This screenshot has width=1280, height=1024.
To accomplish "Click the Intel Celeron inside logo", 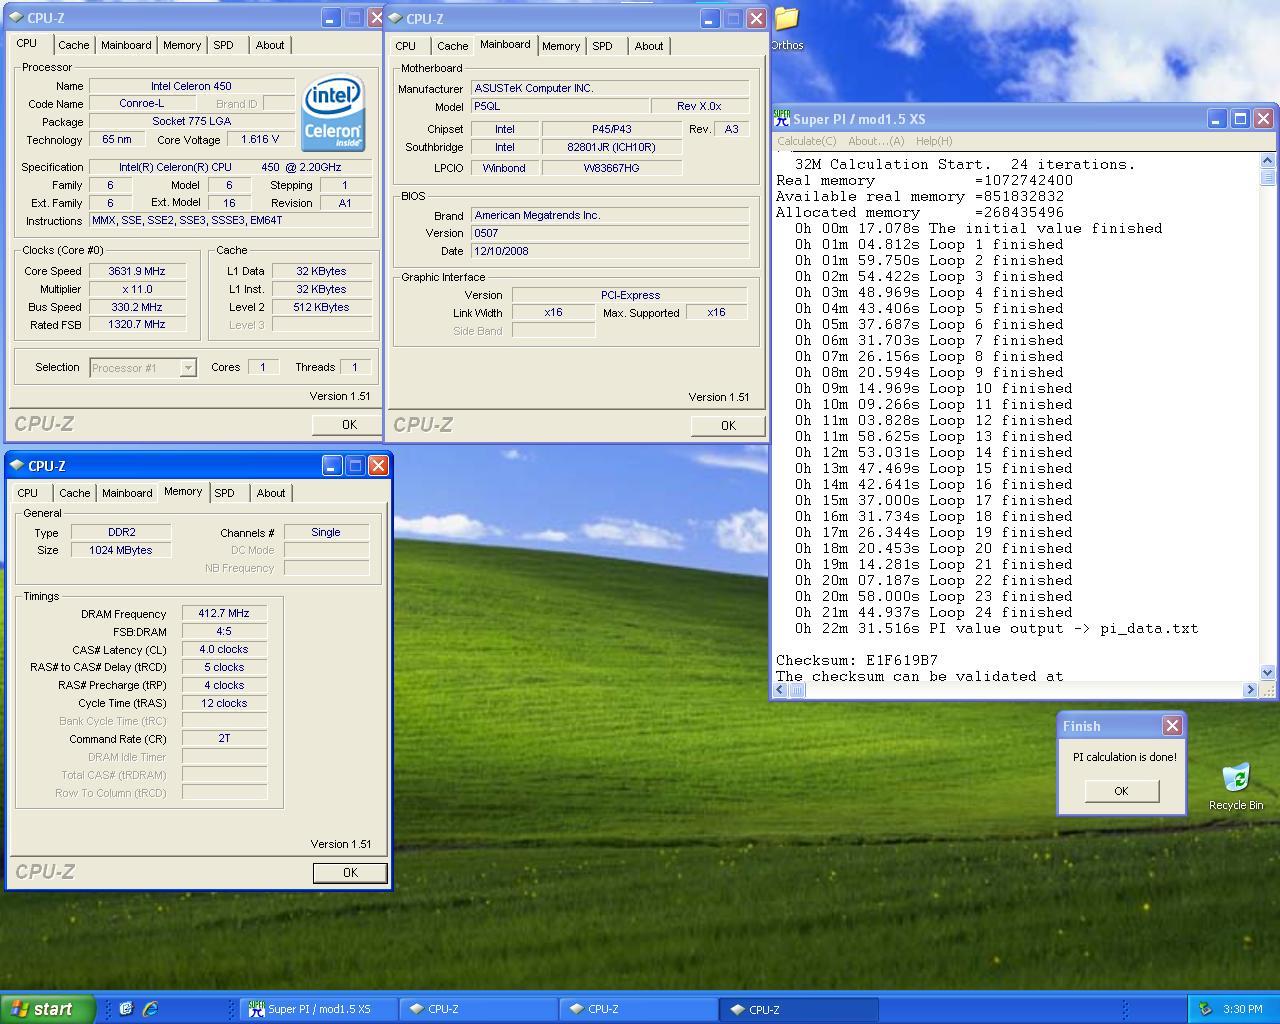I will click(333, 115).
